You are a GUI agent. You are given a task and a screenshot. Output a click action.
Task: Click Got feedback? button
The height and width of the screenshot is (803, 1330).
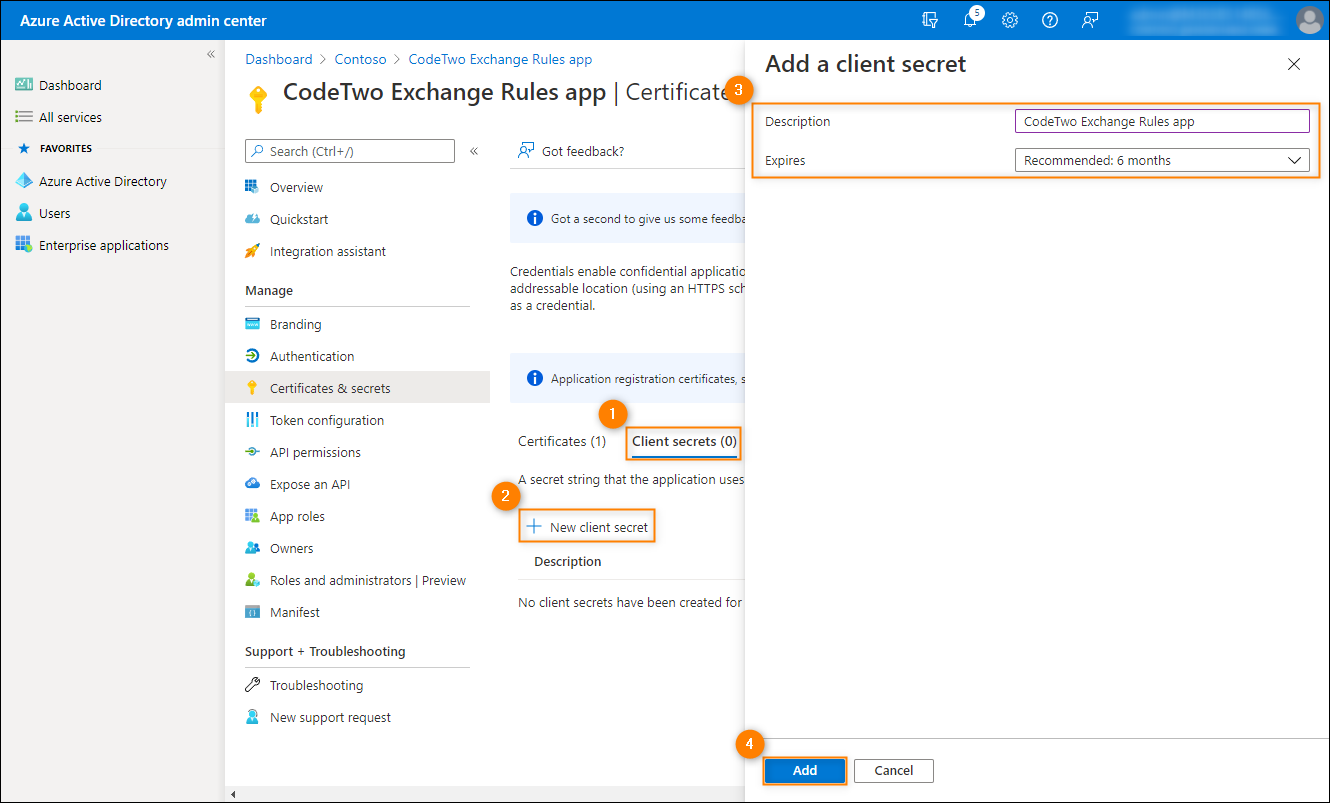tap(571, 151)
